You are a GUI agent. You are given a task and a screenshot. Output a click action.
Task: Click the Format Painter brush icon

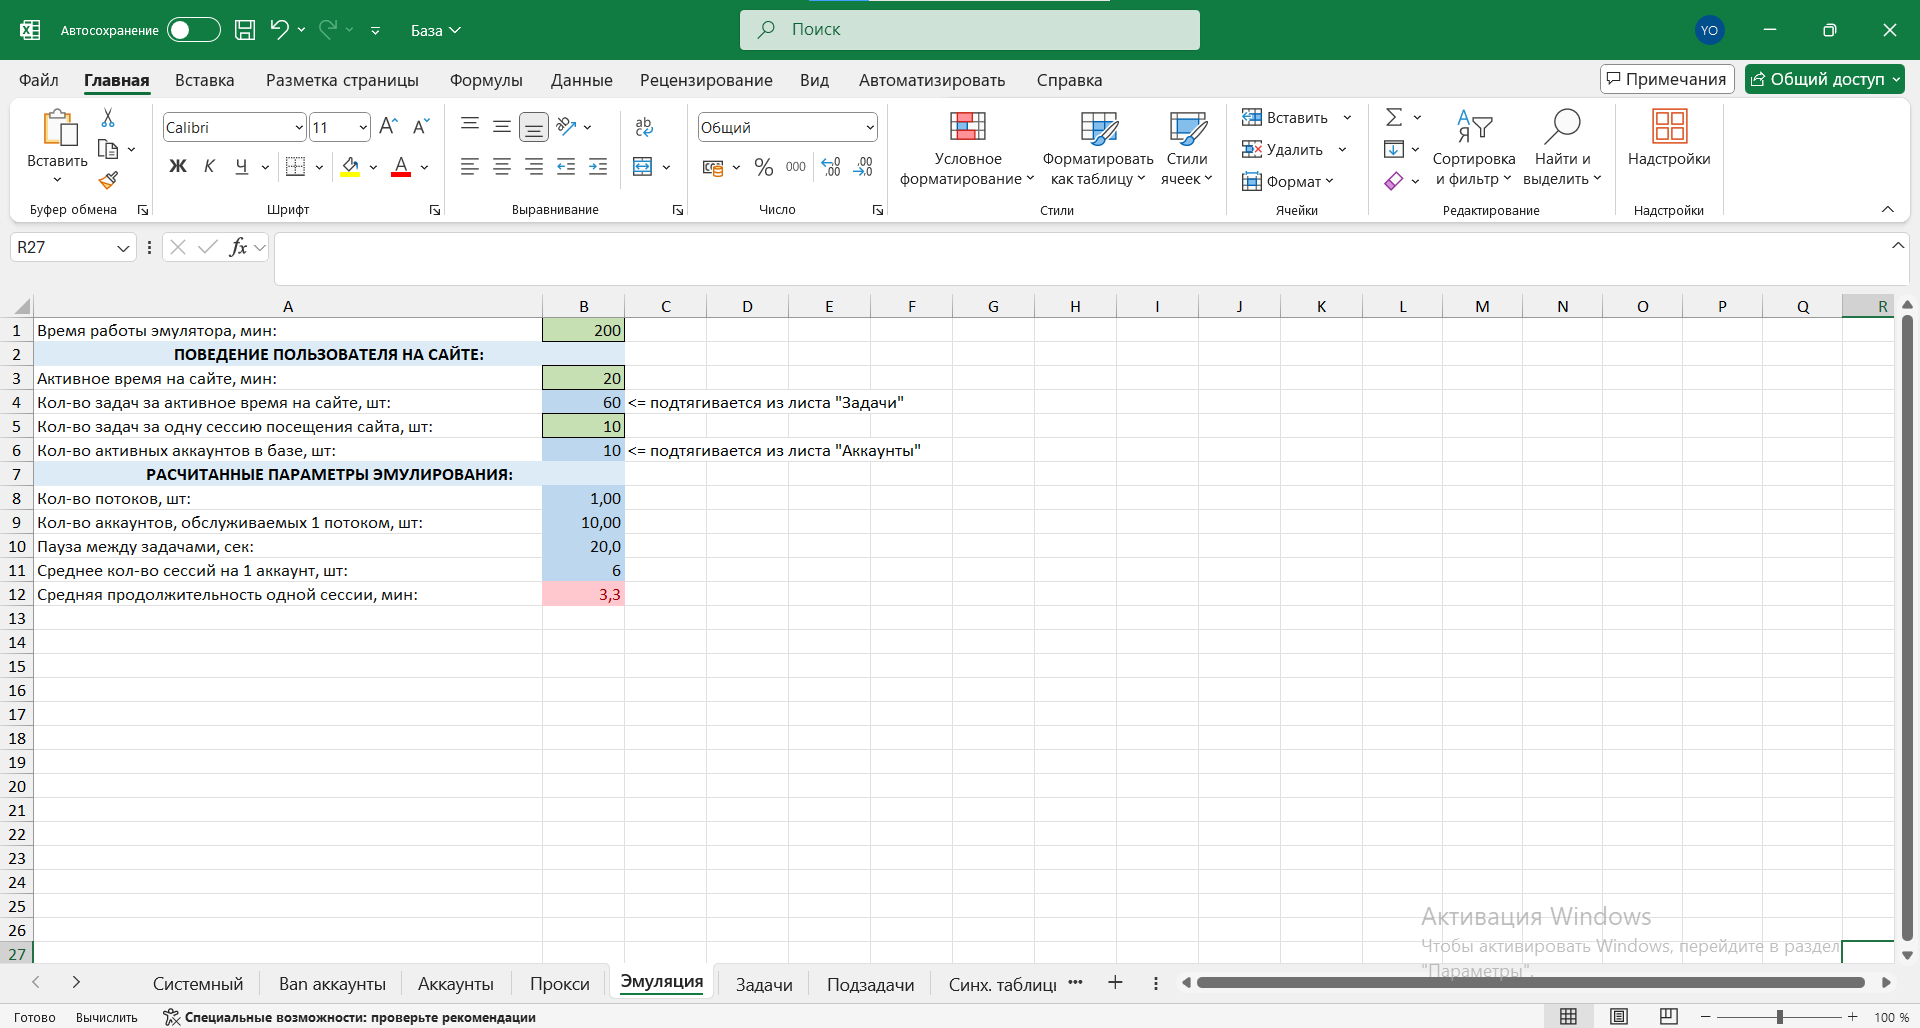point(108,181)
